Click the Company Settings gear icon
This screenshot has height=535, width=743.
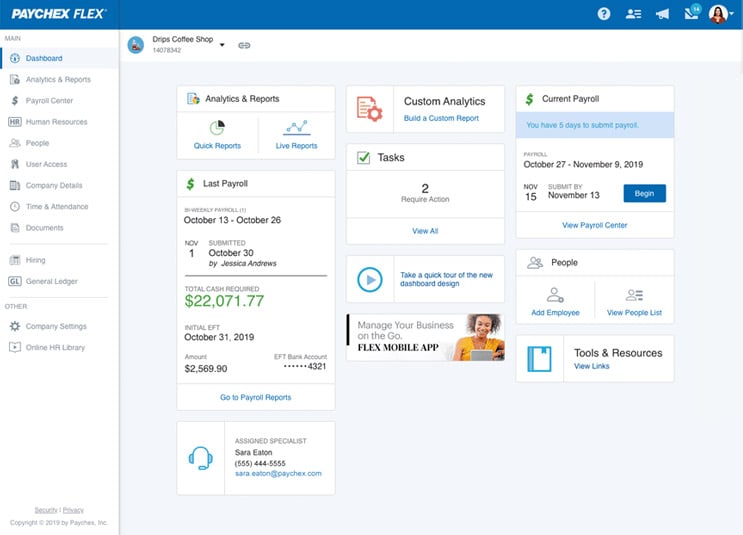pyautogui.click(x=15, y=326)
